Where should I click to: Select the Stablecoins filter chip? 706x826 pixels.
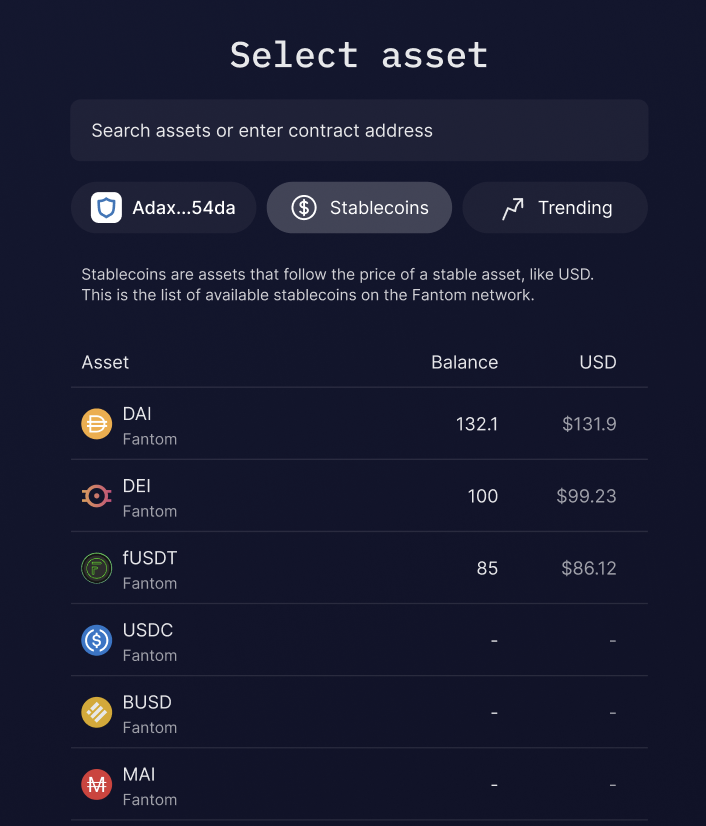(359, 208)
